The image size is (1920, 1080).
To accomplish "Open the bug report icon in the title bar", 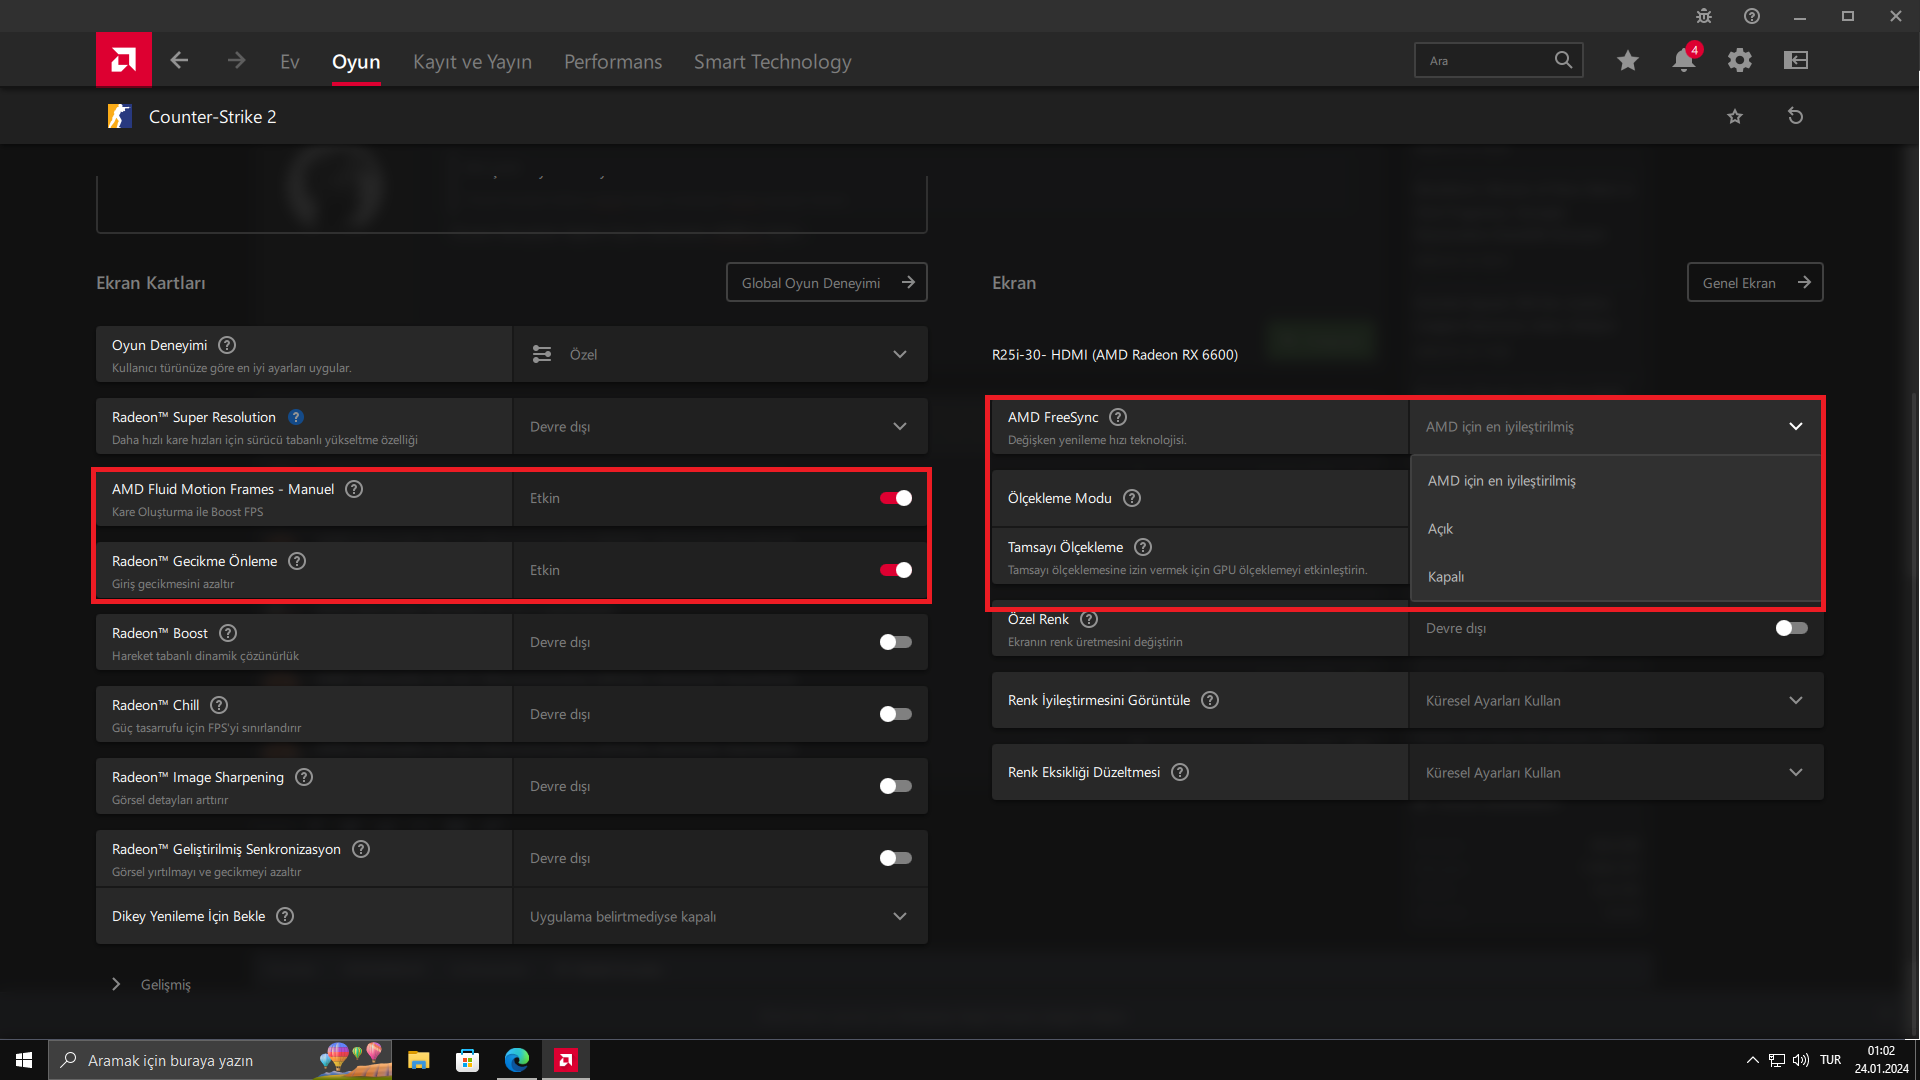I will click(x=1704, y=16).
